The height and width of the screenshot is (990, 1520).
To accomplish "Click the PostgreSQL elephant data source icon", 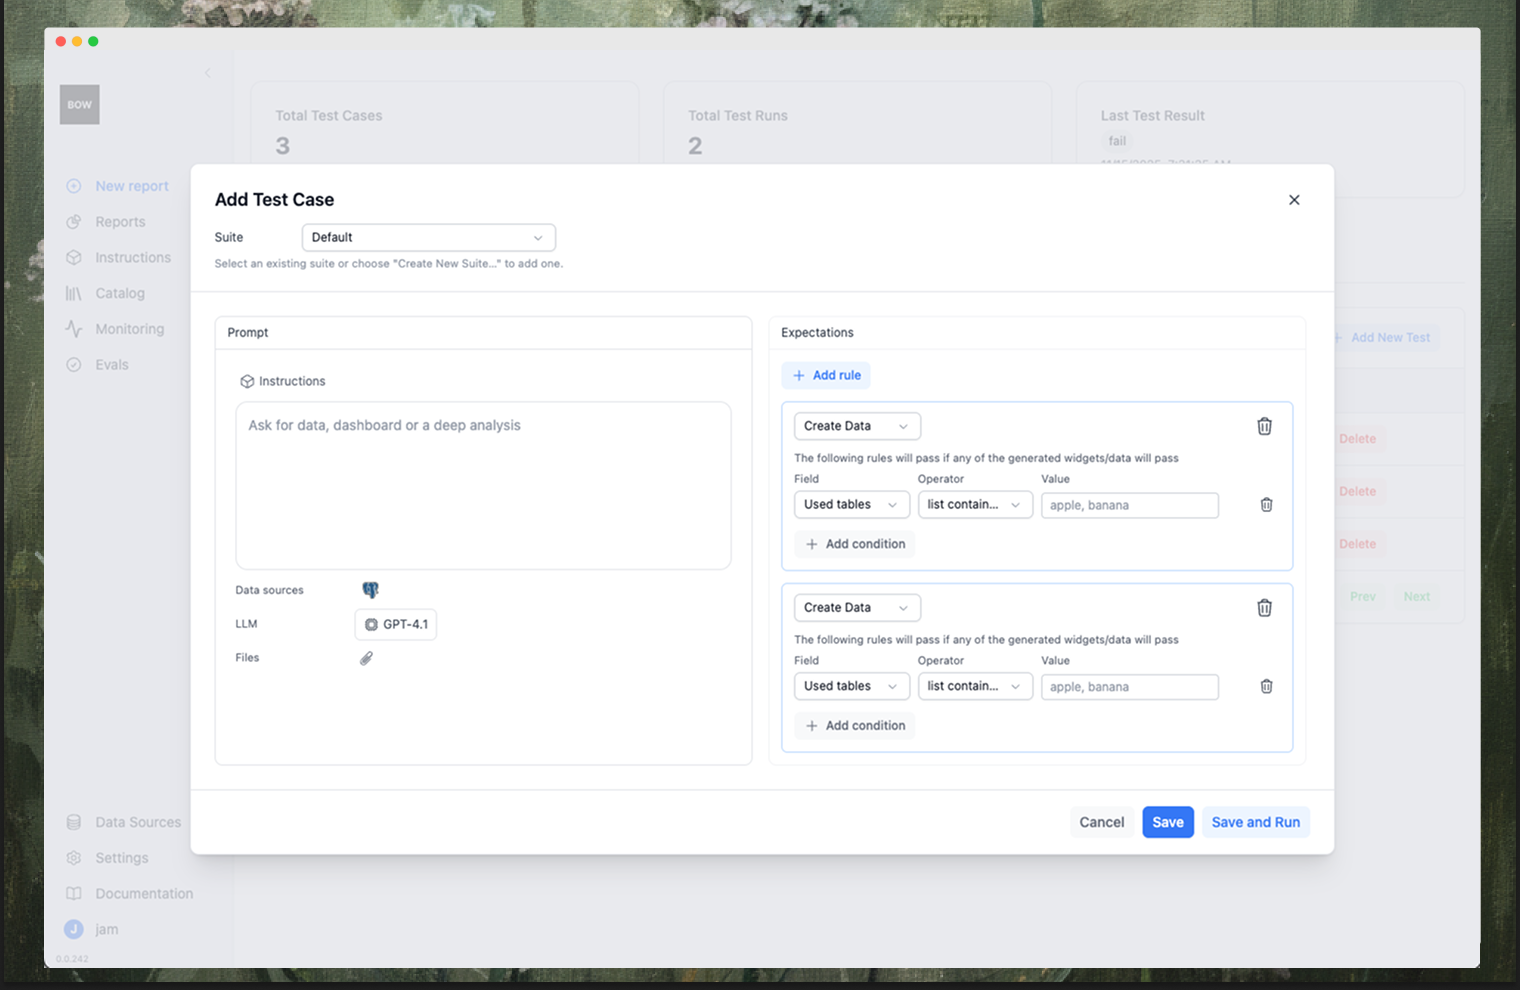I will coord(370,589).
